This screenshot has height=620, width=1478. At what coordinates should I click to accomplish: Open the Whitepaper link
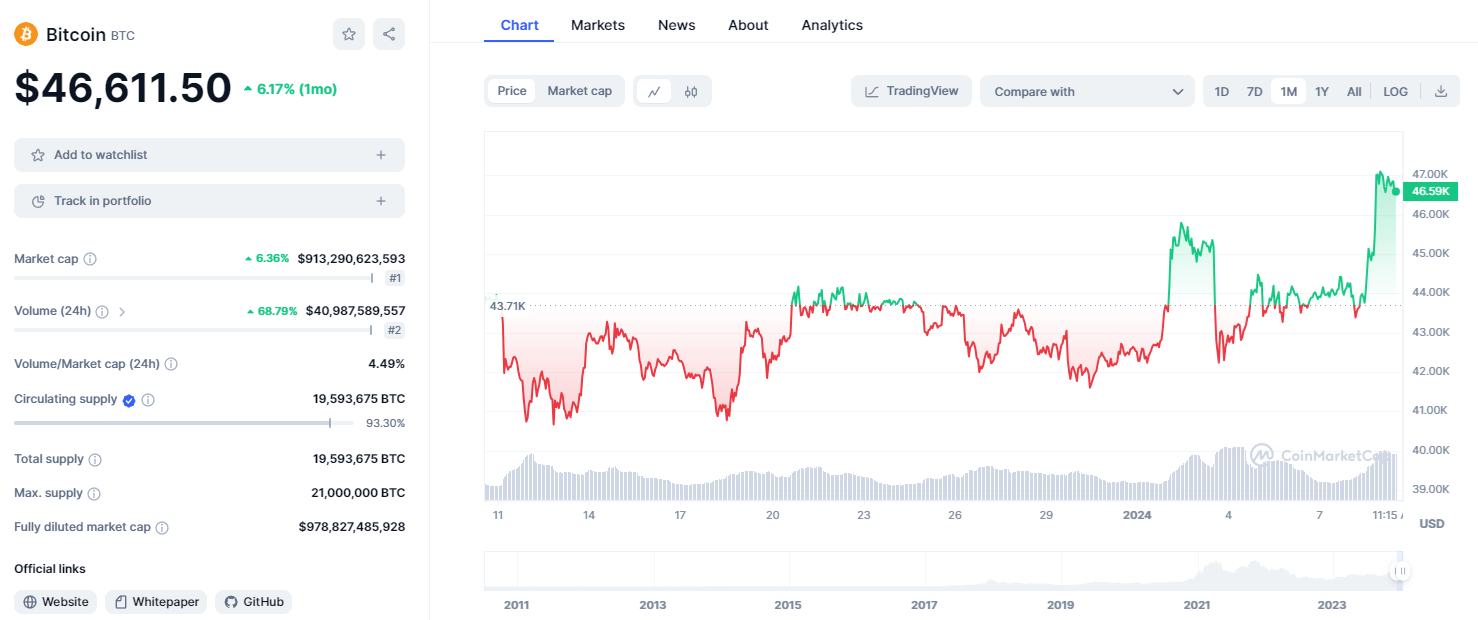pyautogui.click(x=155, y=601)
